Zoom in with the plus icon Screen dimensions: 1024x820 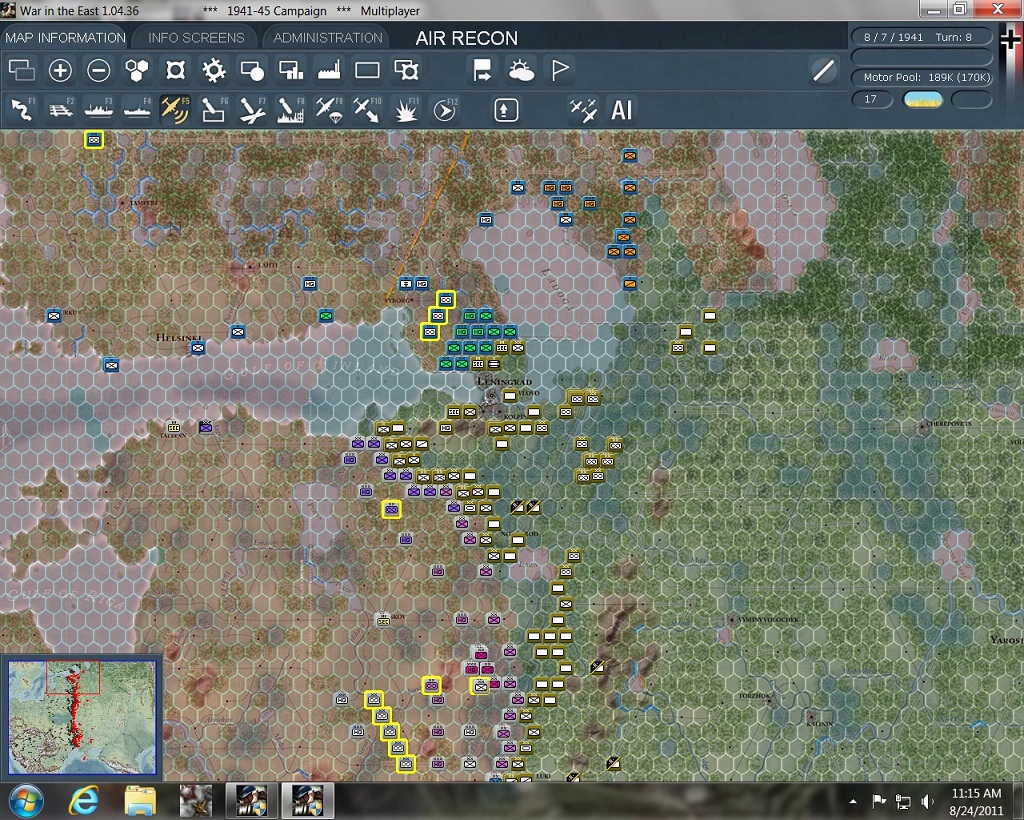pyautogui.click(x=60, y=70)
